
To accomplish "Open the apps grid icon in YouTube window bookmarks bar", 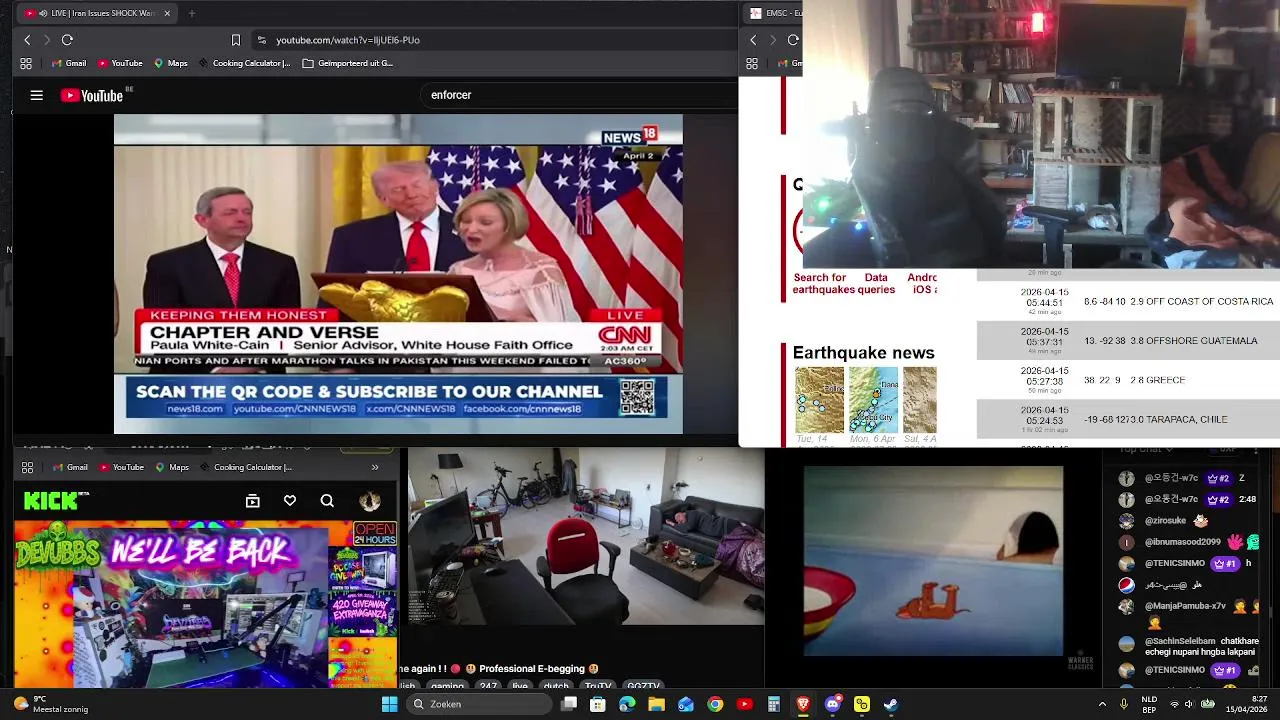I will [26, 63].
